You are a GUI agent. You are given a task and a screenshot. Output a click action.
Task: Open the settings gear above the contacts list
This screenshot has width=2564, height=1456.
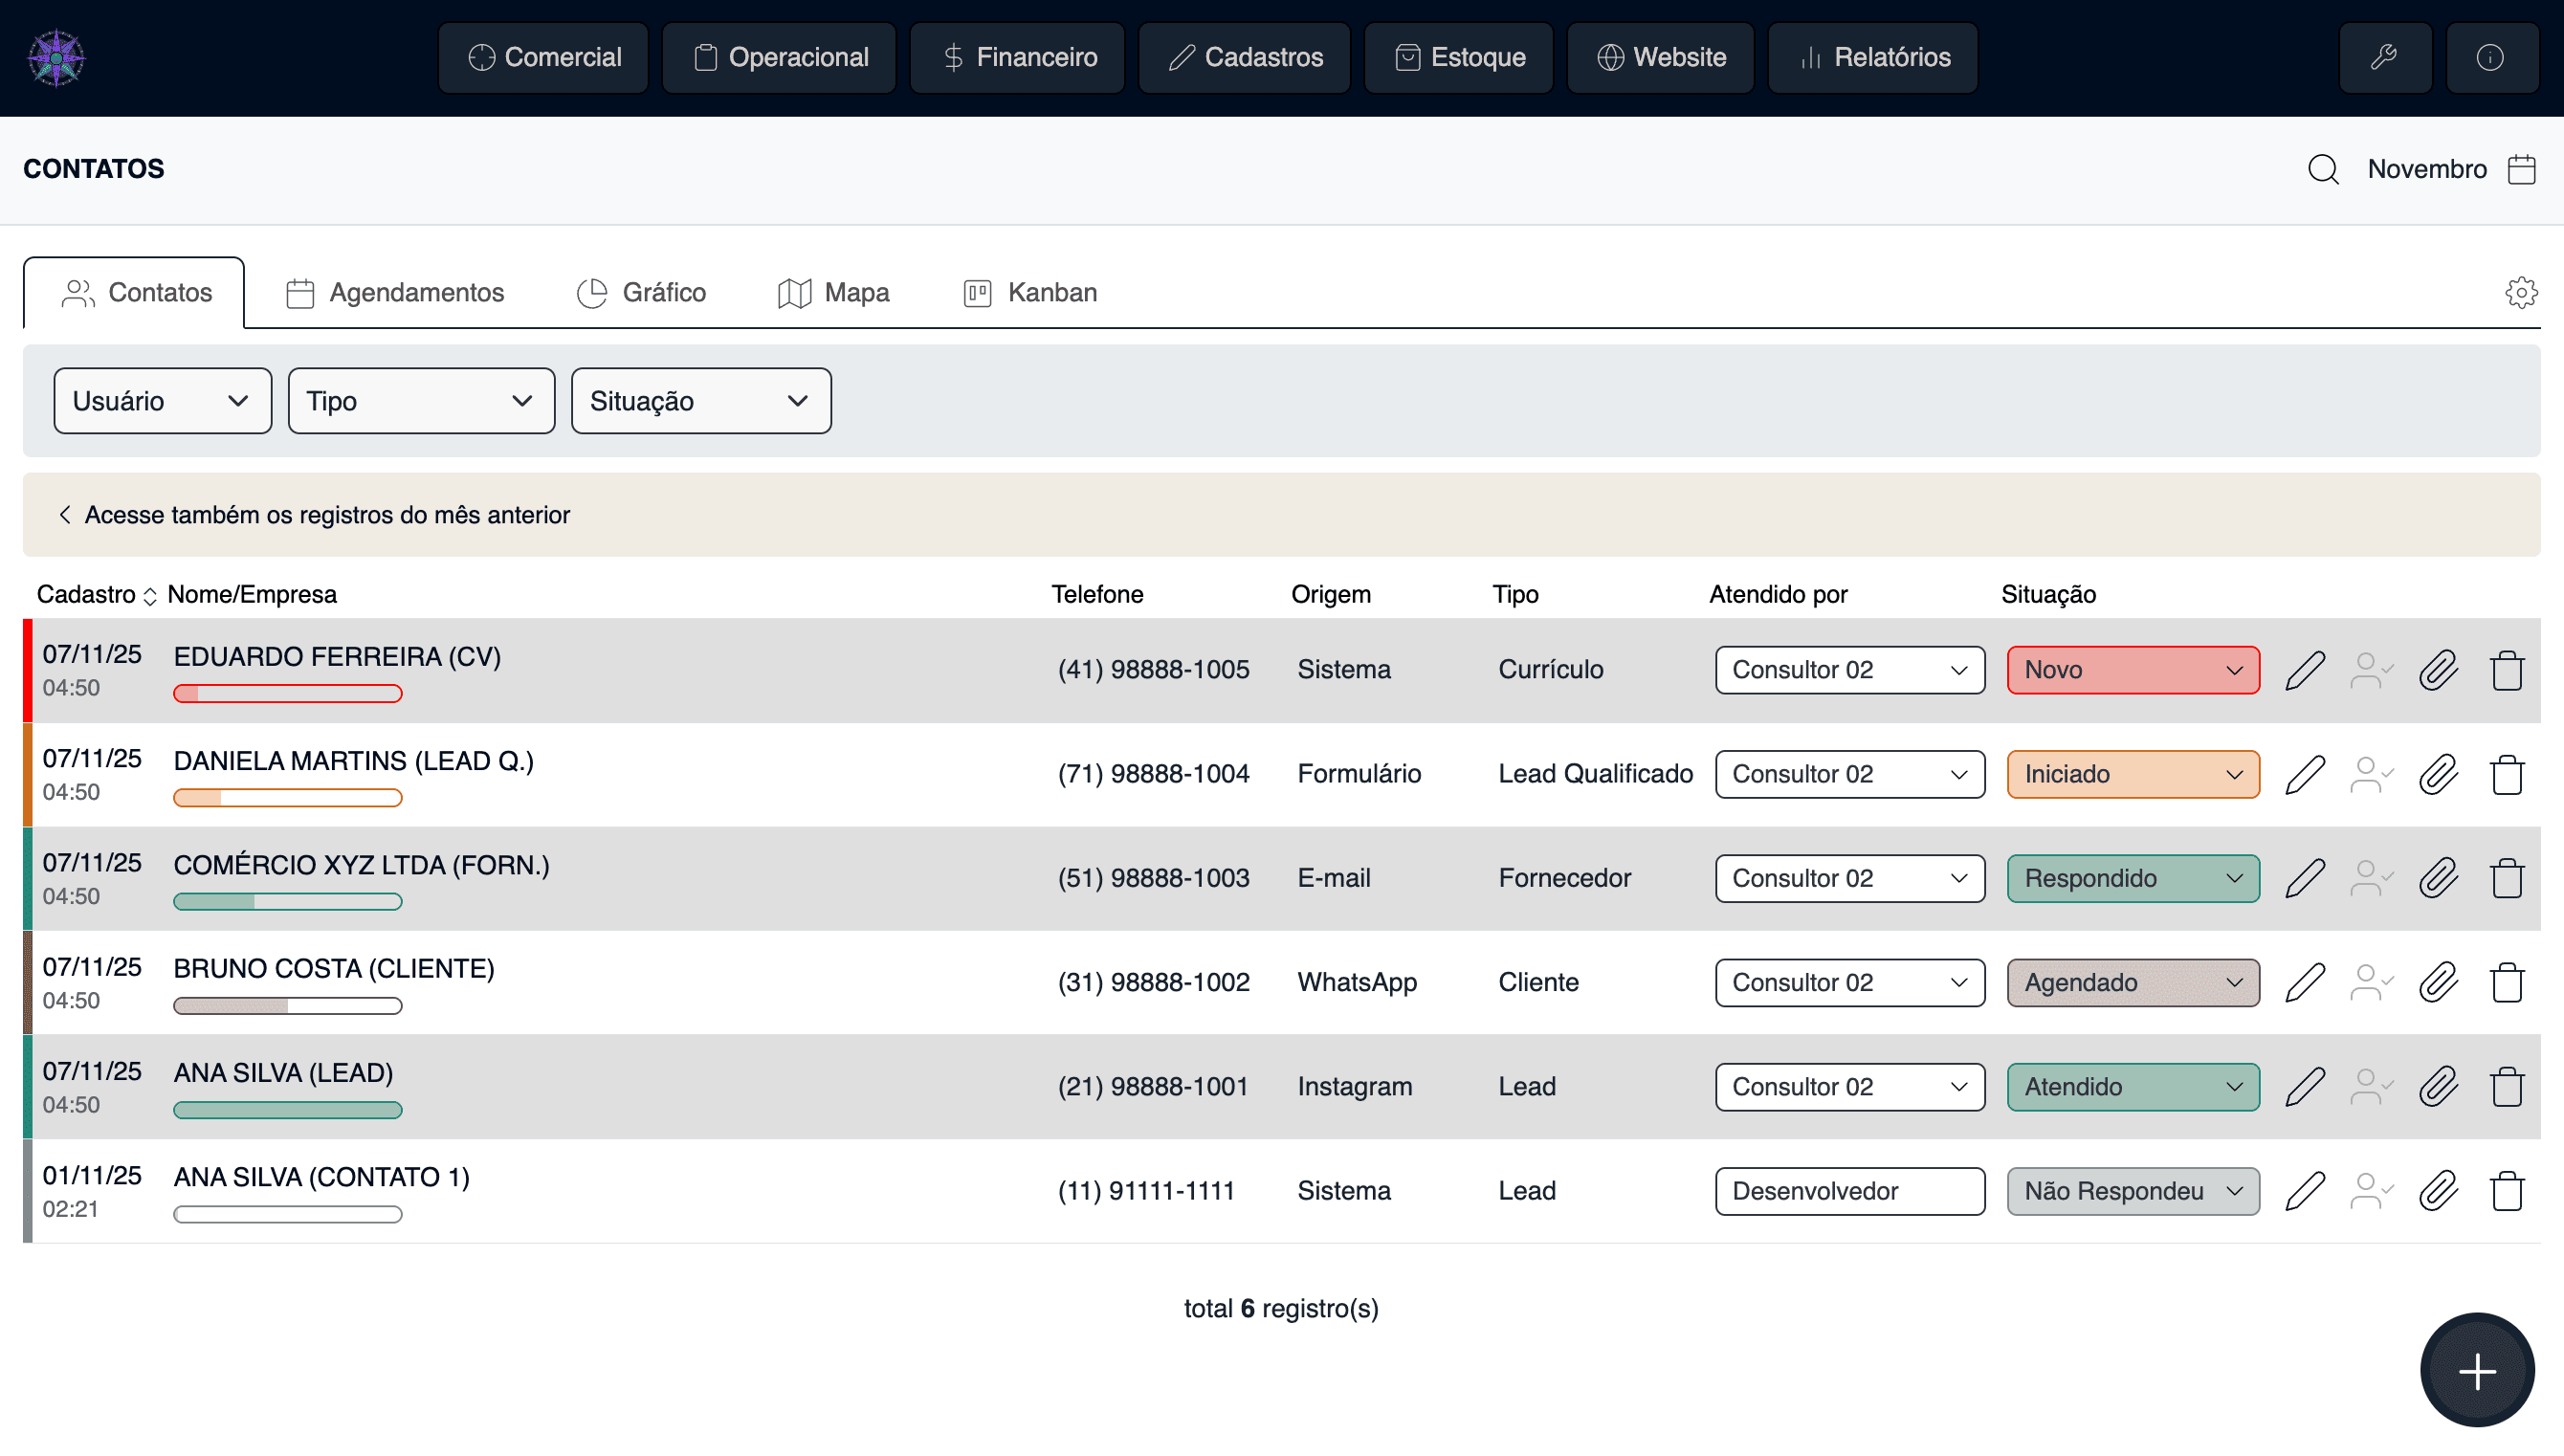coord(2521,292)
